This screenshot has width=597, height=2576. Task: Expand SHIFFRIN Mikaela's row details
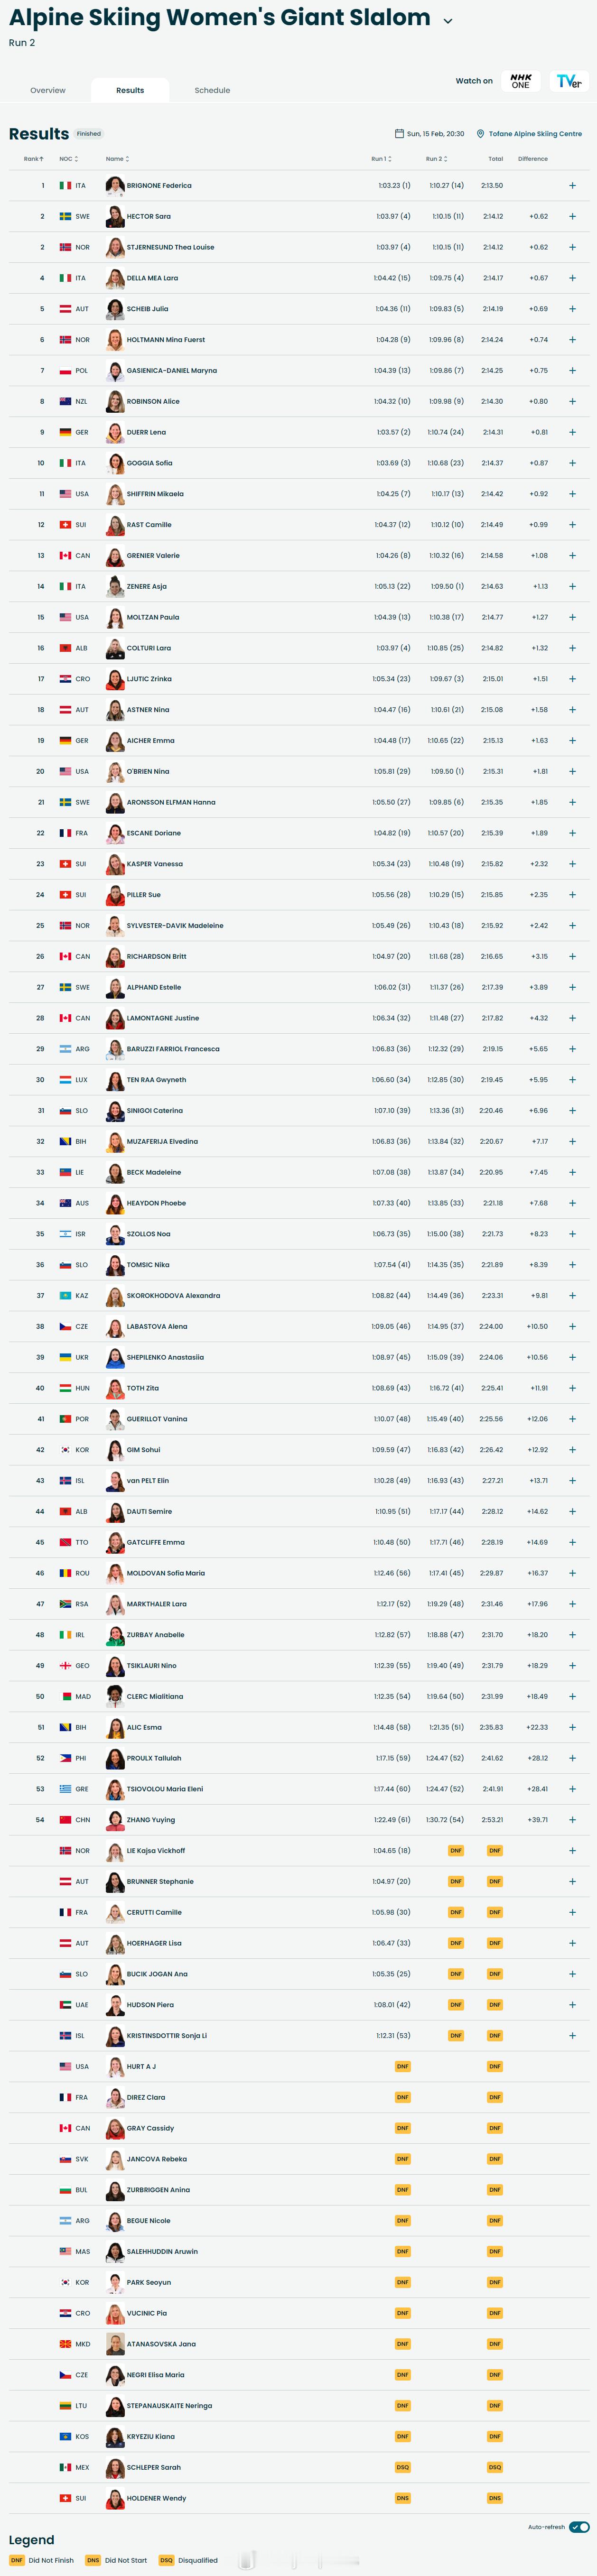point(572,494)
